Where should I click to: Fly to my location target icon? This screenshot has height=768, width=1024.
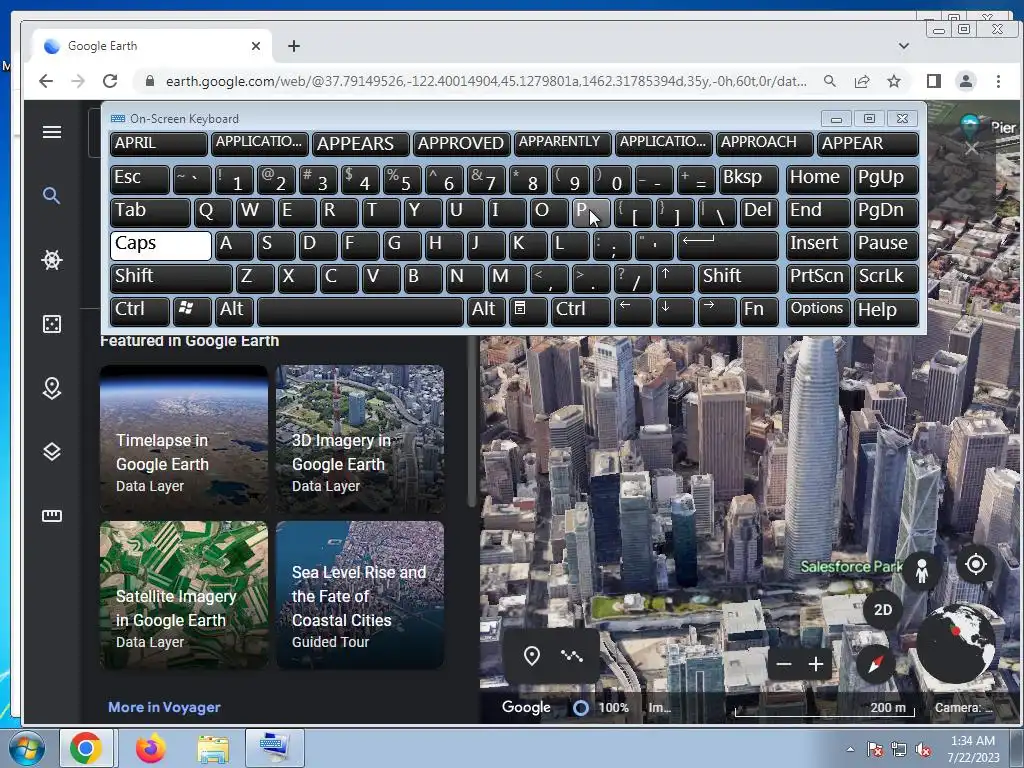pos(976,564)
